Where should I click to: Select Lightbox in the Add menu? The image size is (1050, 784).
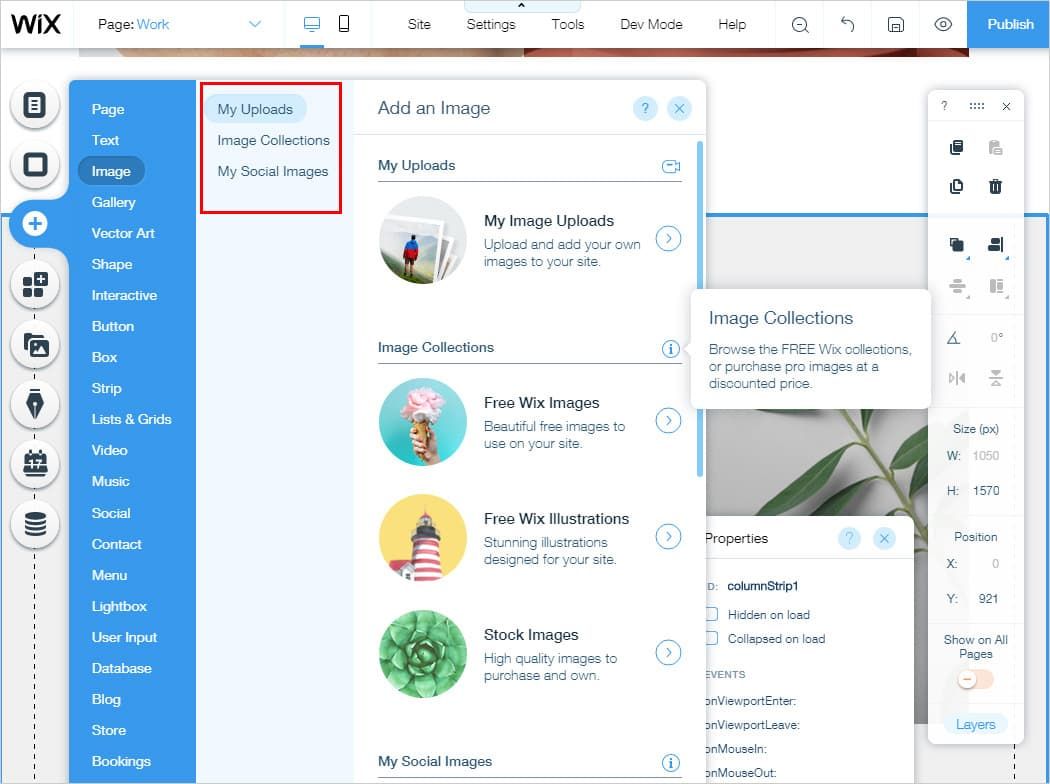pyautogui.click(x=119, y=606)
